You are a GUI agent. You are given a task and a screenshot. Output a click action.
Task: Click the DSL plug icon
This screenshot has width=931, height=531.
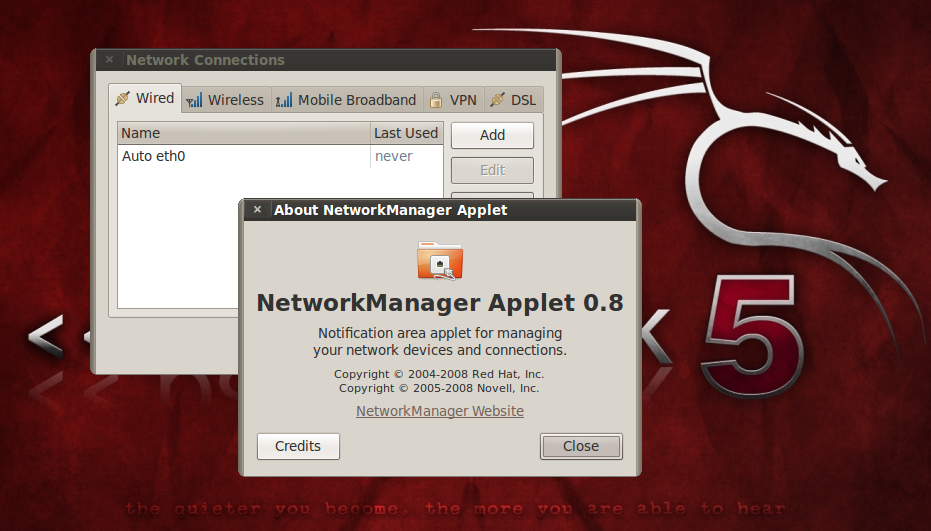tap(498, 100)
